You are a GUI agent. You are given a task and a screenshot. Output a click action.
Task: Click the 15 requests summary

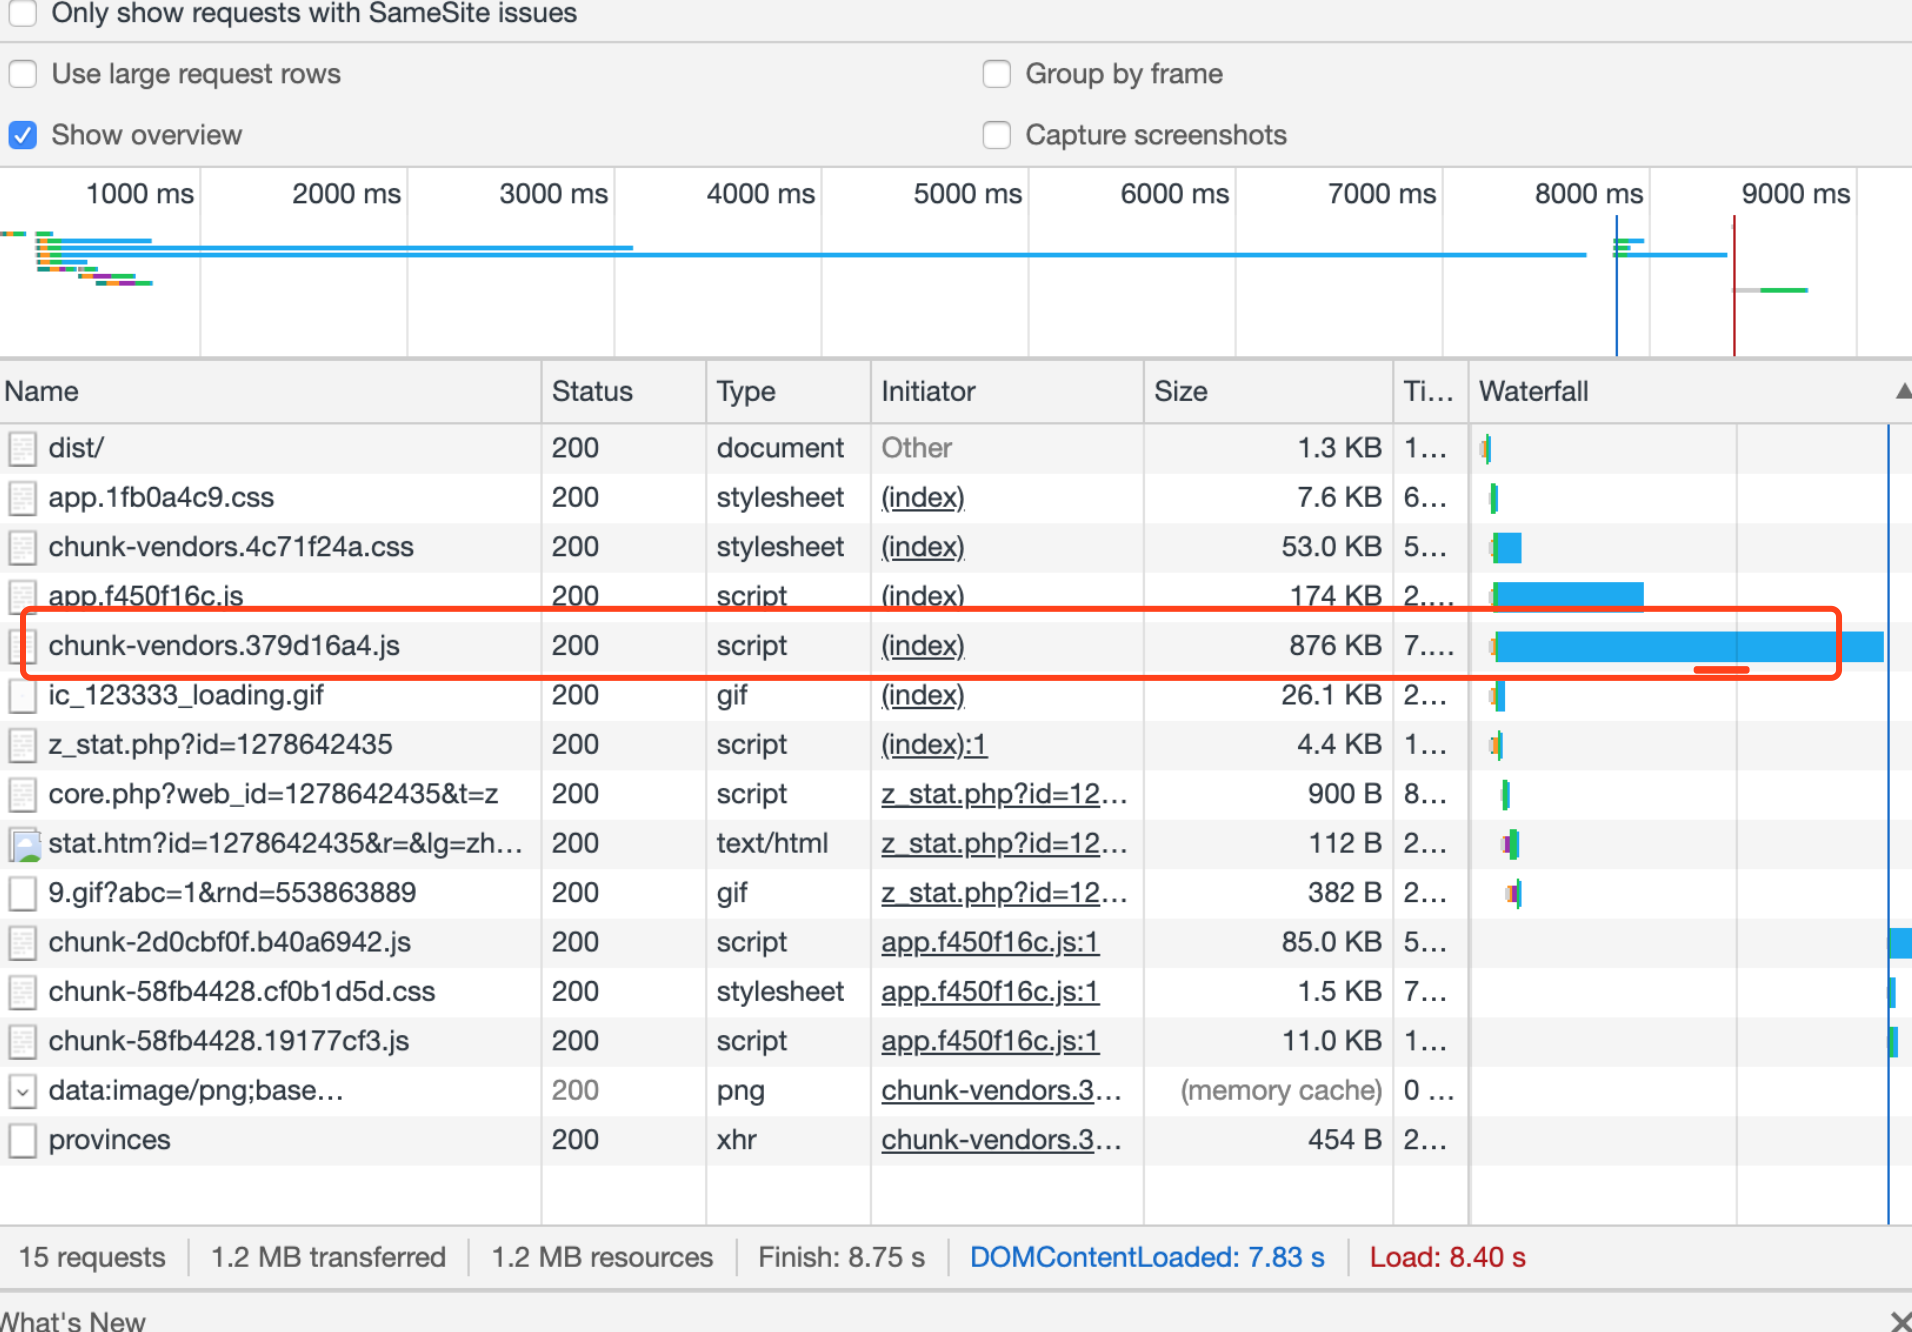(x=92, y=1257)
